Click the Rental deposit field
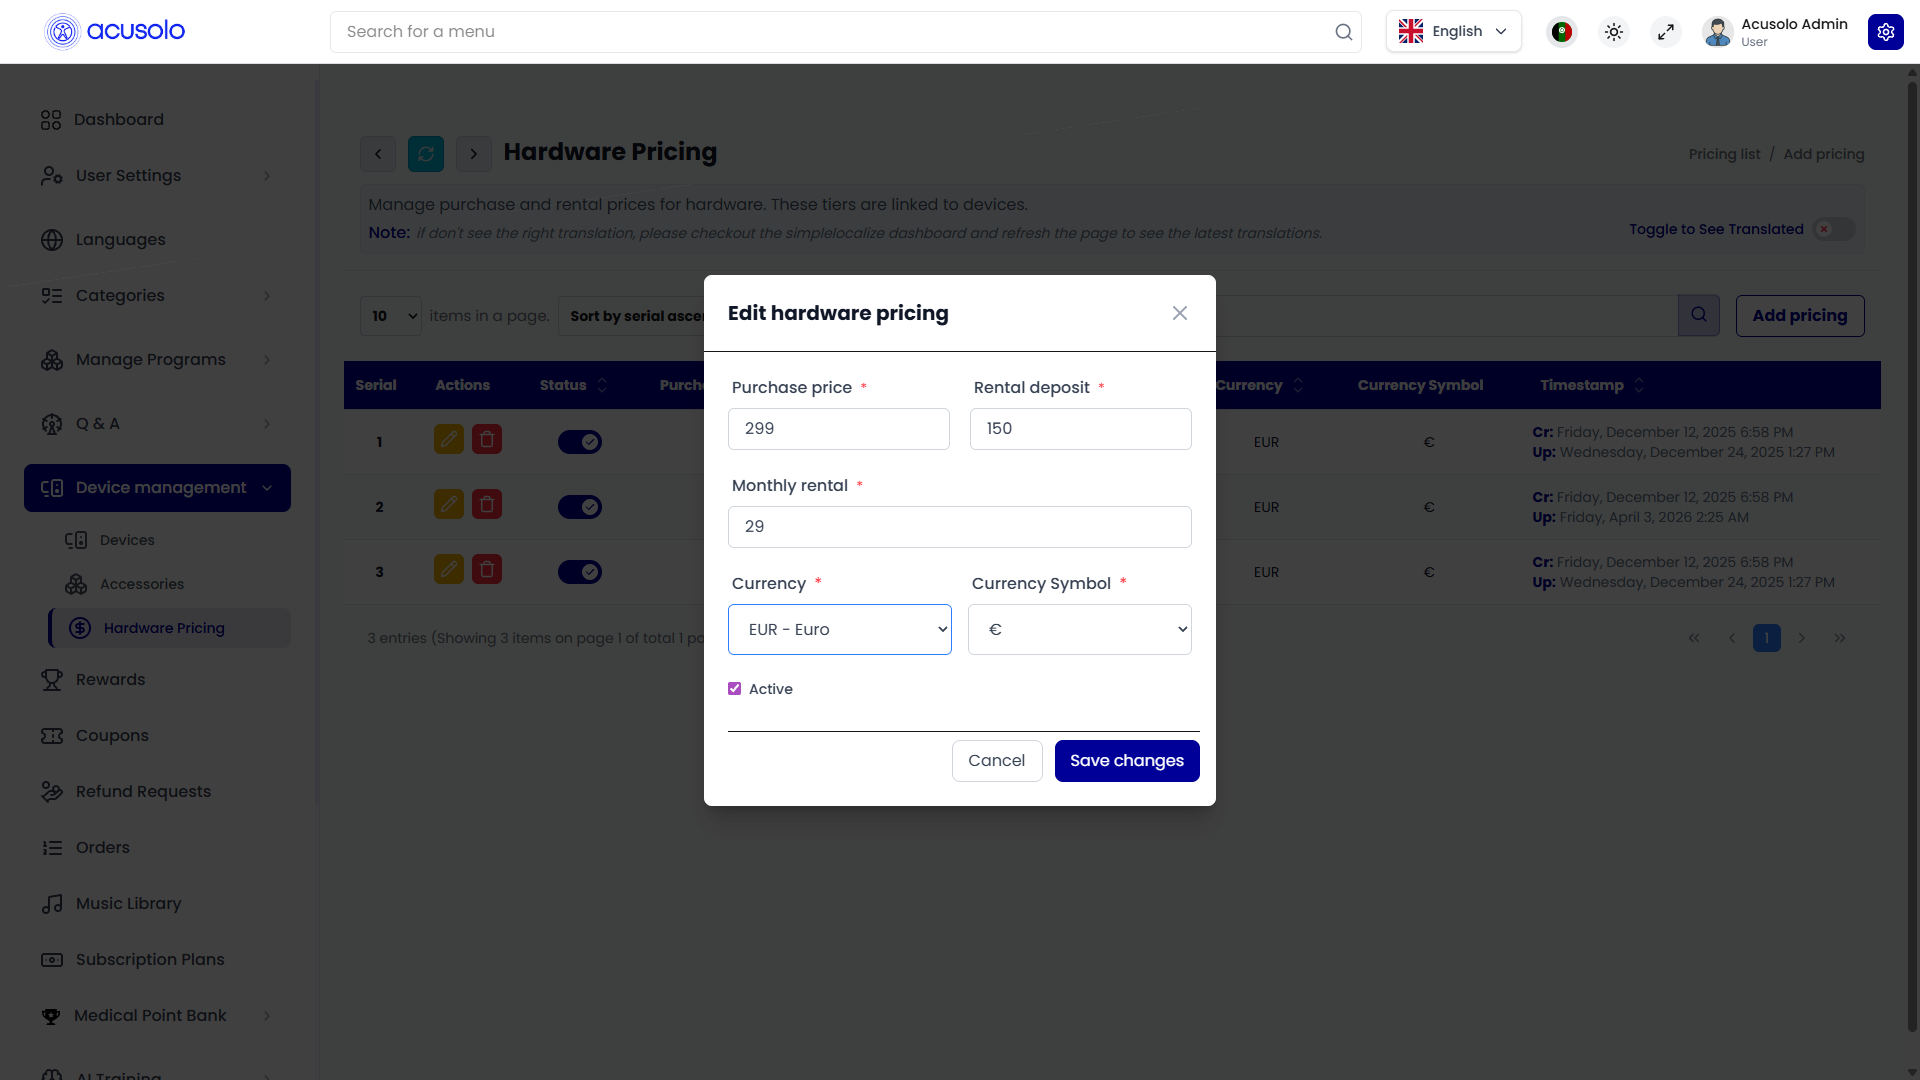 [1081, 429]
